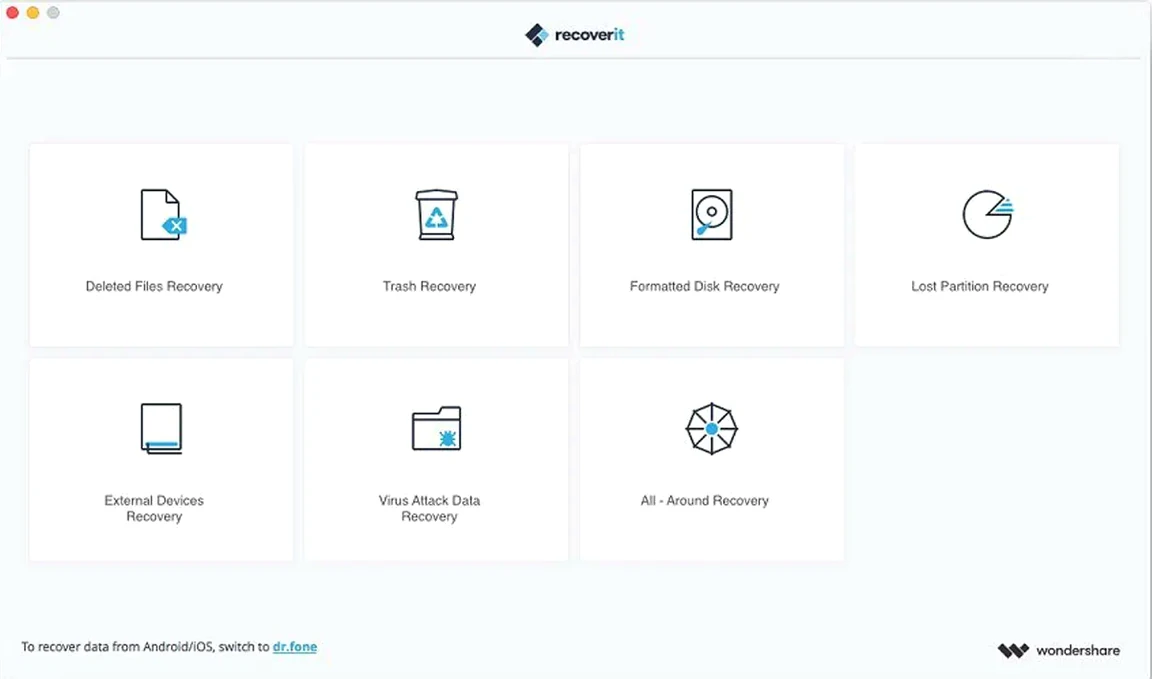This screenshot has height=679, width=1152.
Task: Click the 'wondershare' brand text
Action: (1078, 650)
